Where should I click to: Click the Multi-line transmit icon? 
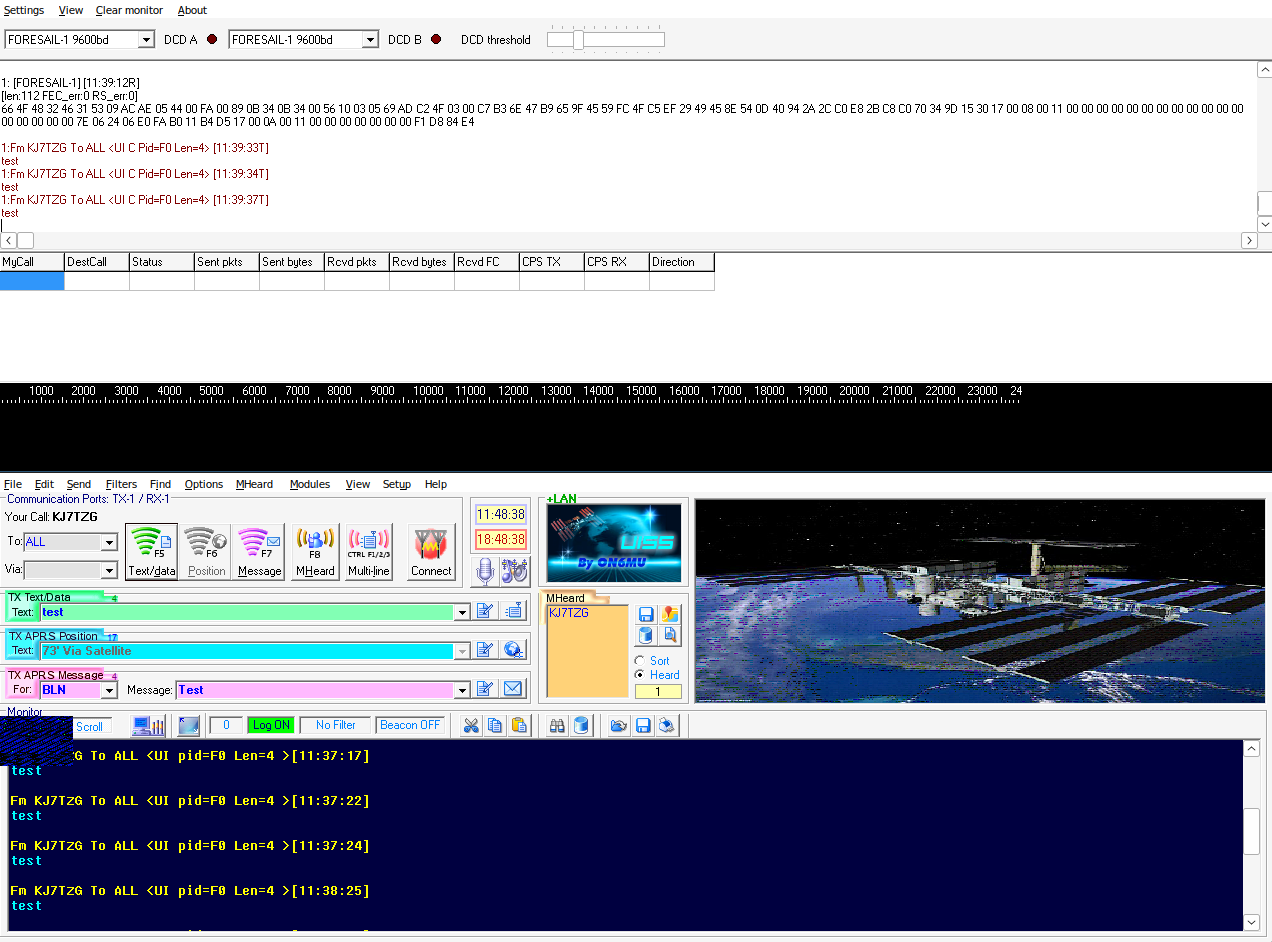tap(368, 551)
